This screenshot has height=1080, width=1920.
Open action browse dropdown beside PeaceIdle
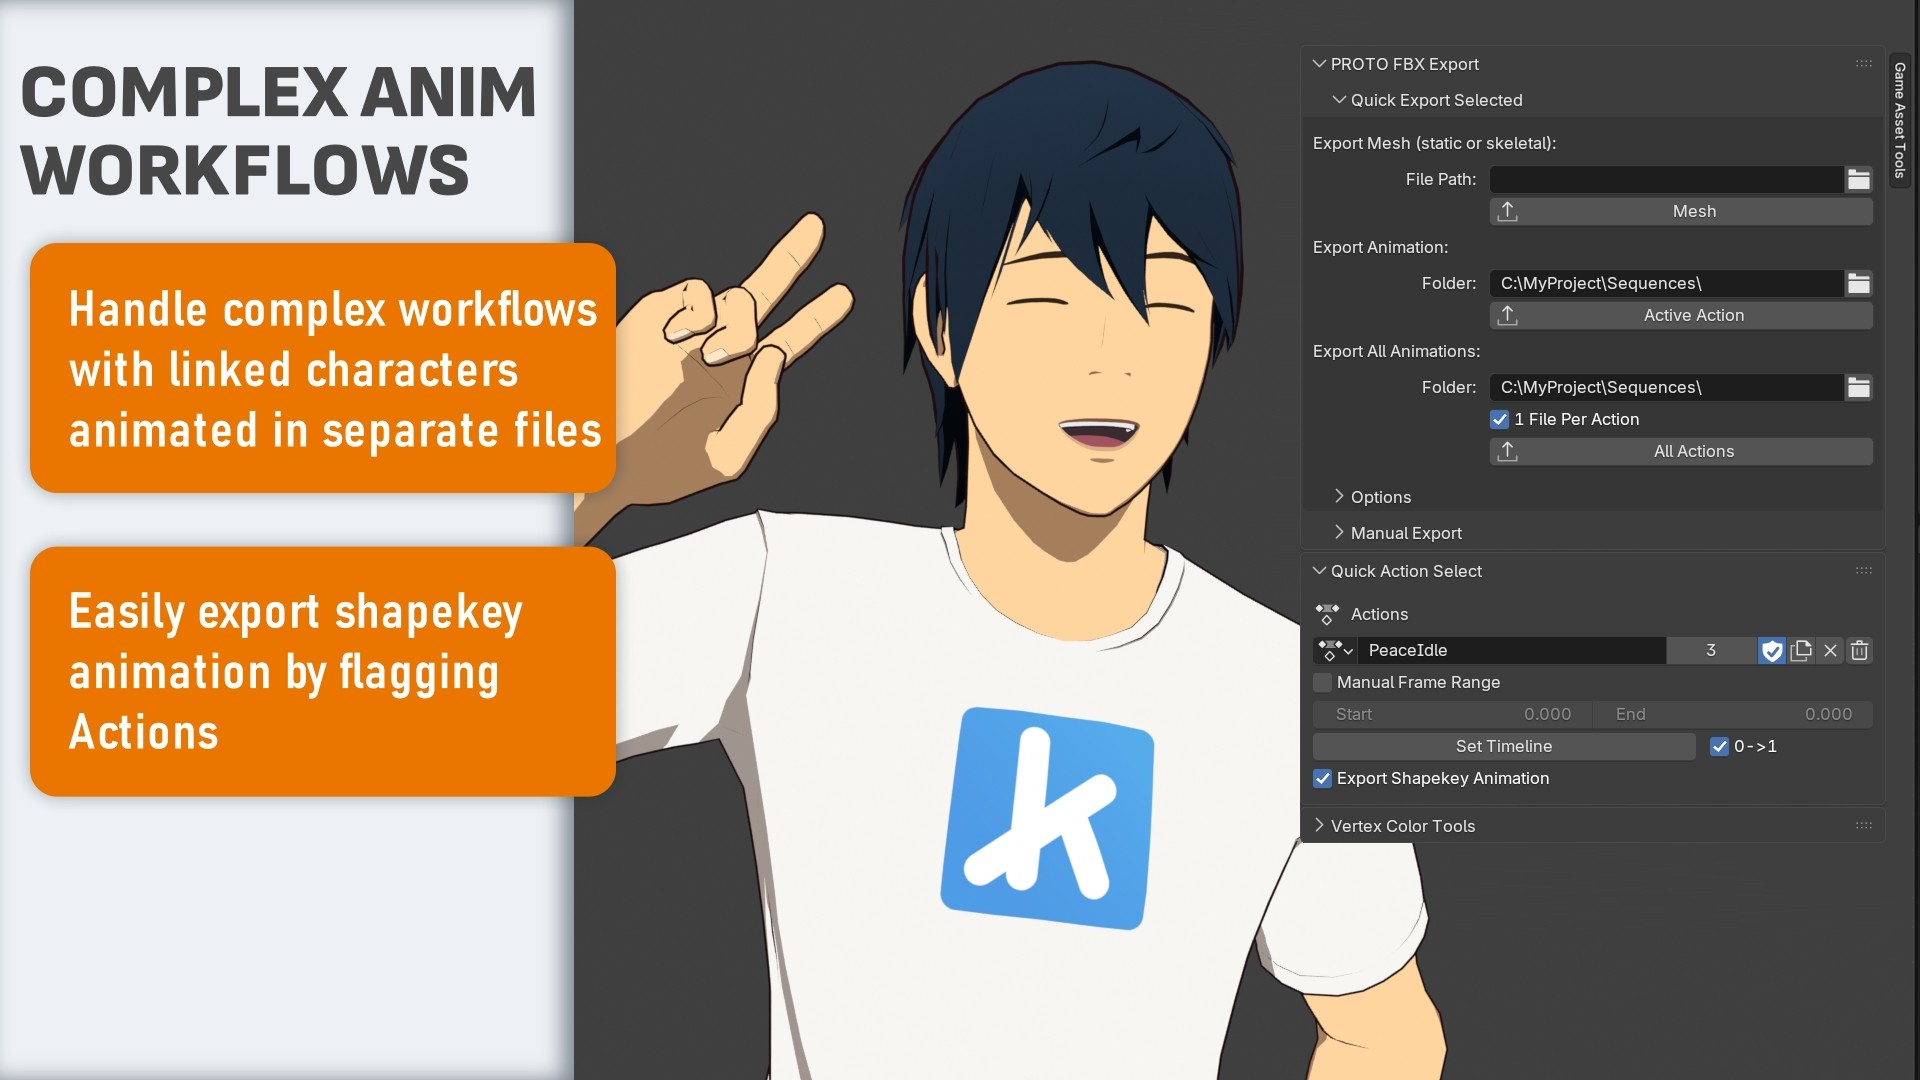click(x=1335, y=651)
